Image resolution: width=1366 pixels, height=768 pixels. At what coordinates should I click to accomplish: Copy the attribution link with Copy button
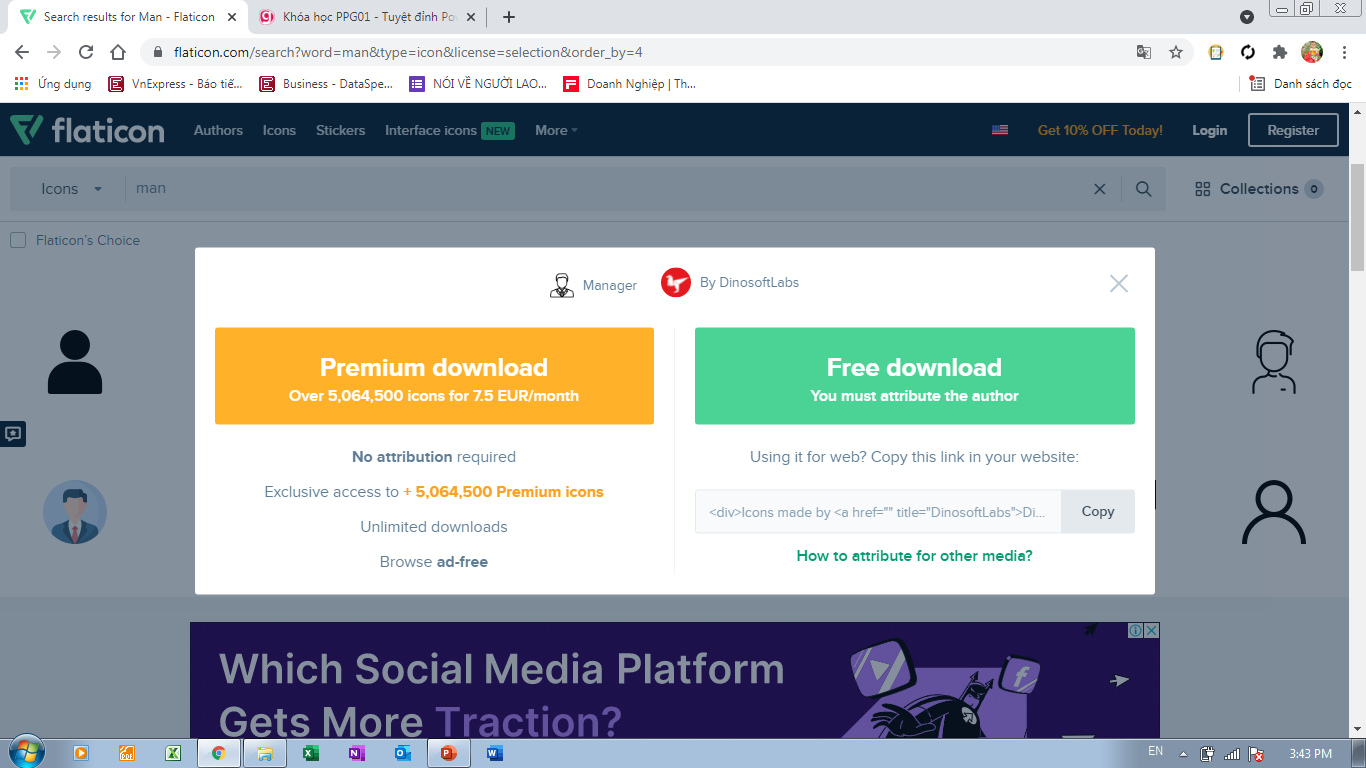pos(1098,511)
